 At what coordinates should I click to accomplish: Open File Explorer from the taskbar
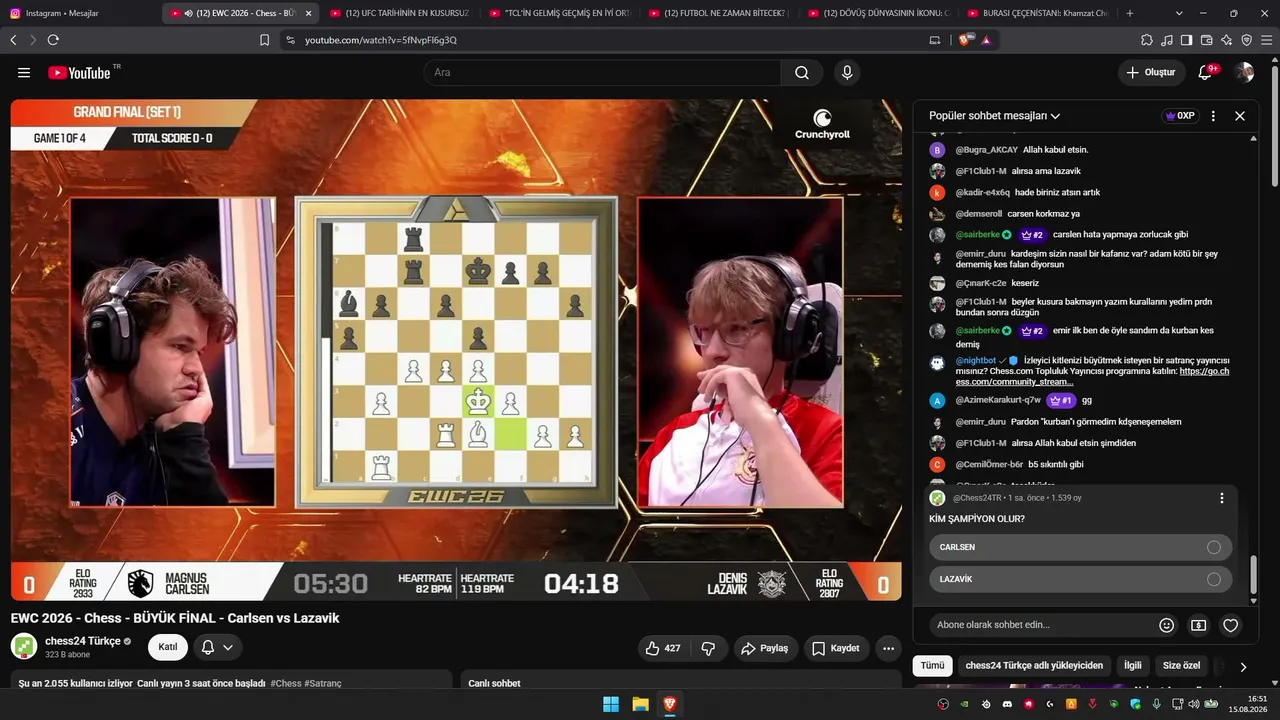(x=640, y=704)
